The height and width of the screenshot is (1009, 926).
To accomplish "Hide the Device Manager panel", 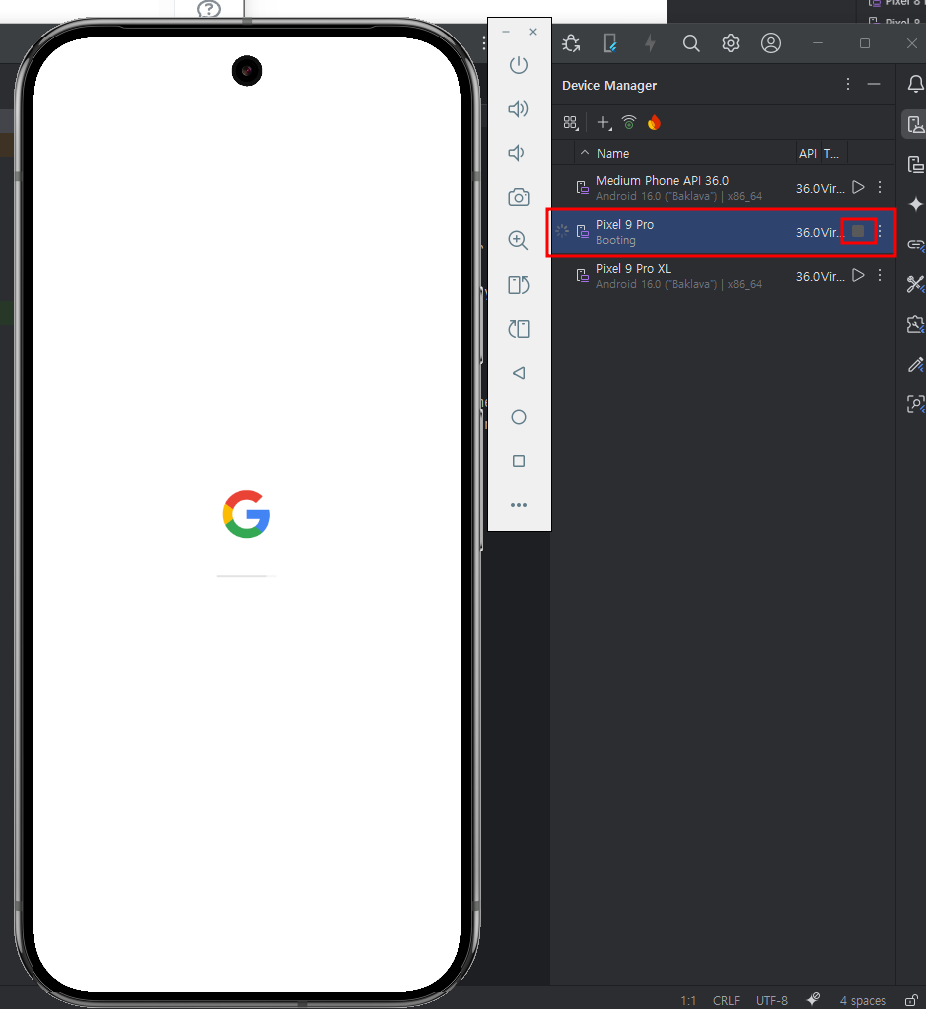I will [x=874, y=84].
